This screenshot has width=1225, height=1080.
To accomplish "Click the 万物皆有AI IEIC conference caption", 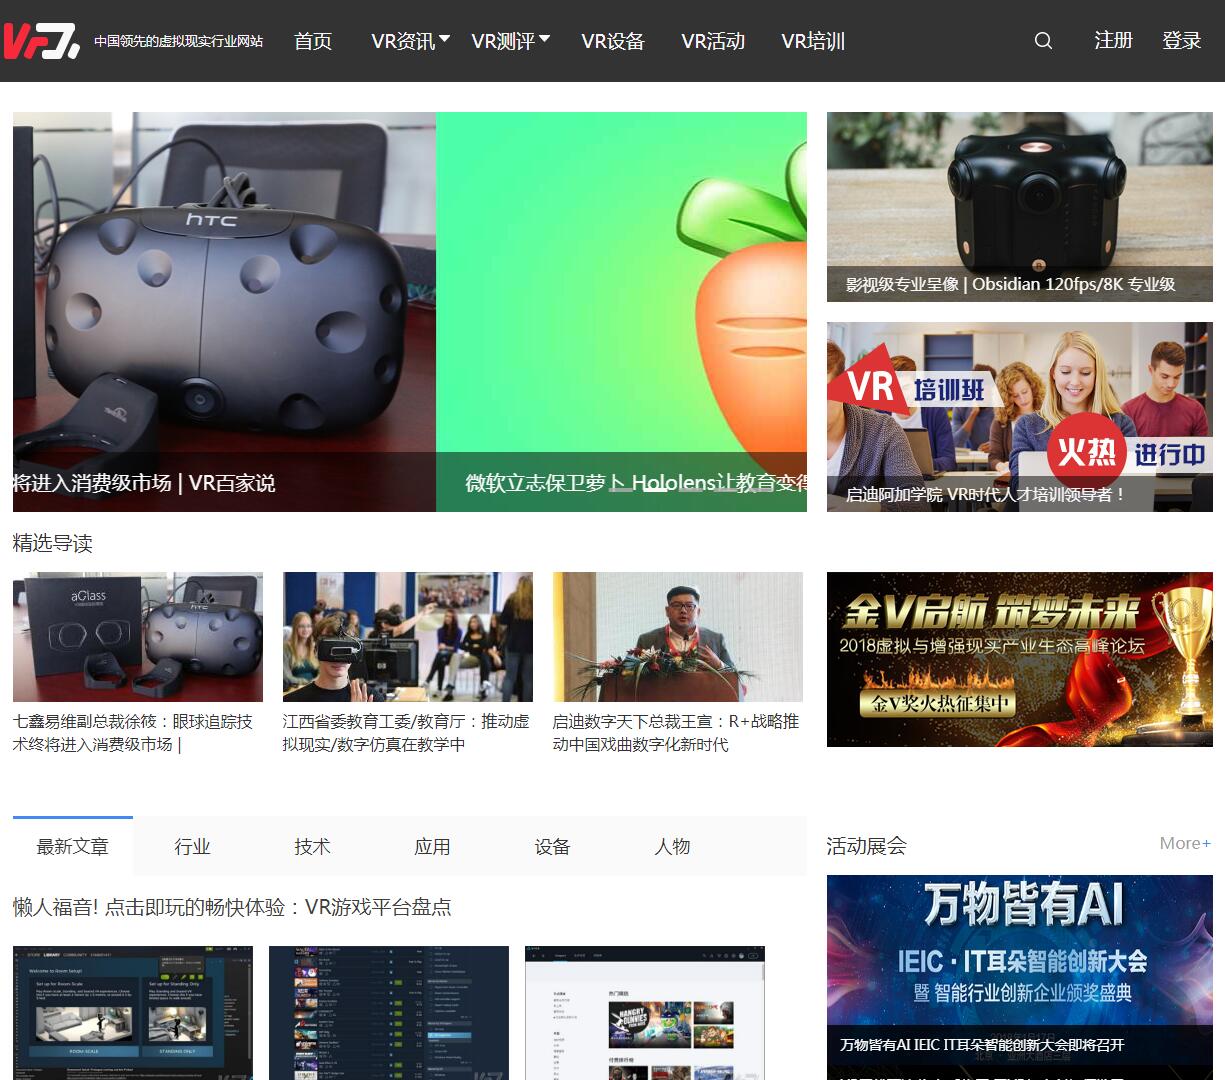I will [982, 1045].
